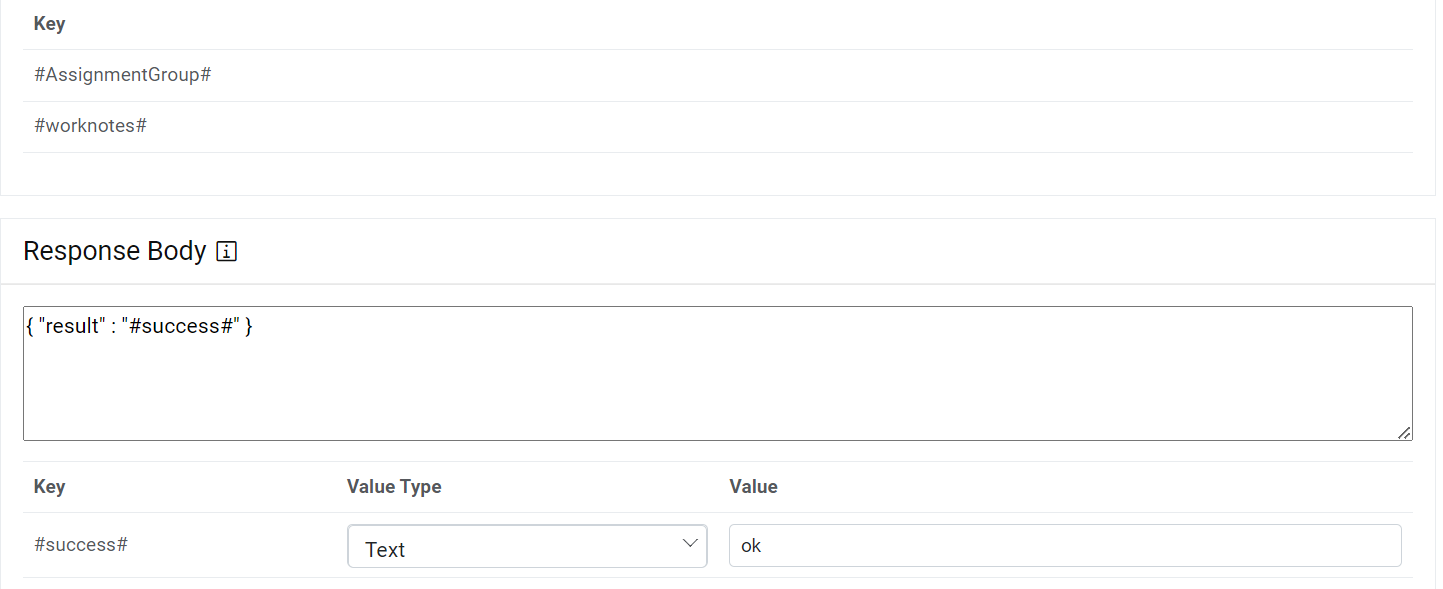The height and width of the screenshot is (589, 1443).
Task: Click the Value Type column header
Action: (394, 487)
